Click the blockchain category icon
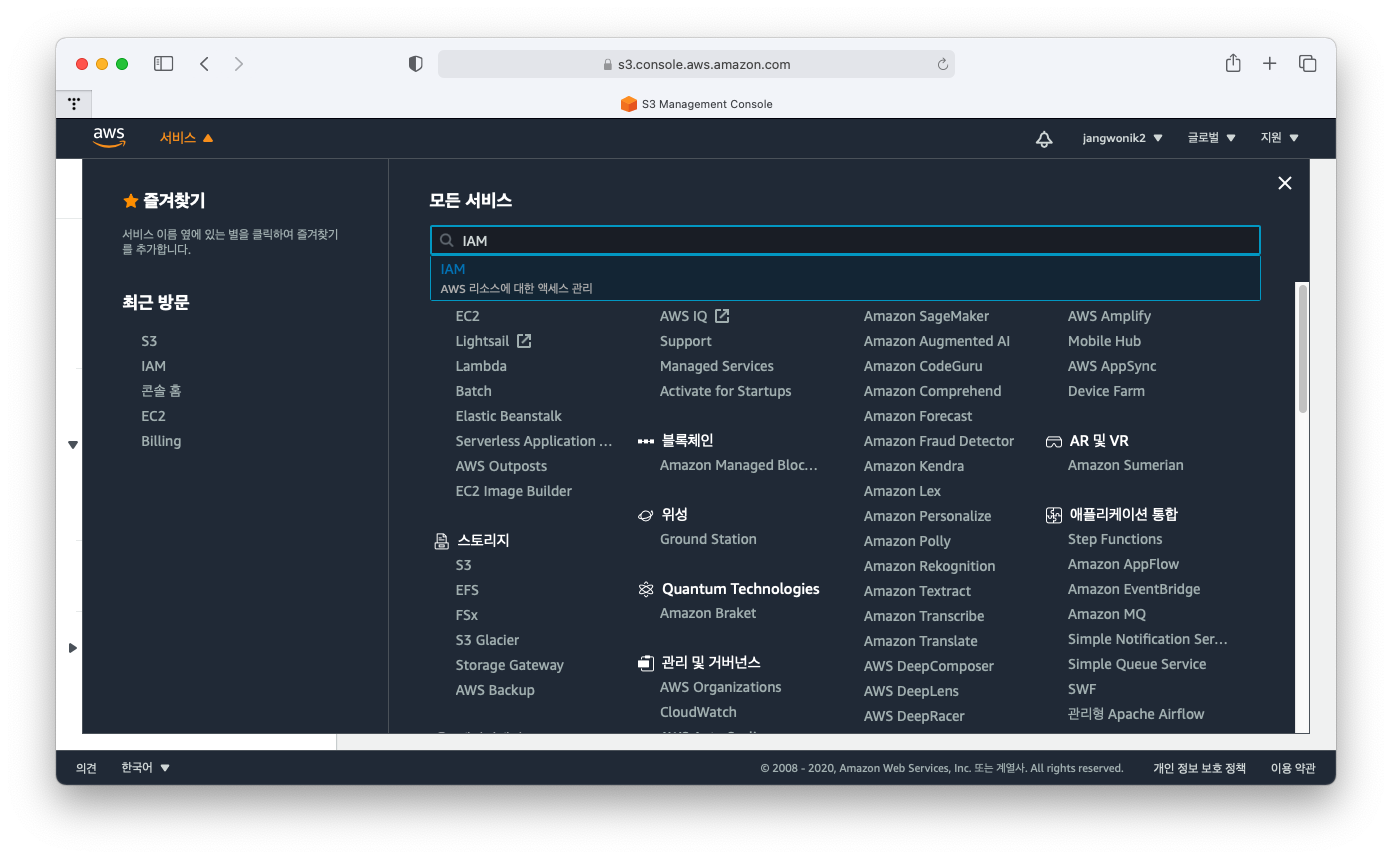This screenshot has width=1392, height=859. [x=646, y=441]
